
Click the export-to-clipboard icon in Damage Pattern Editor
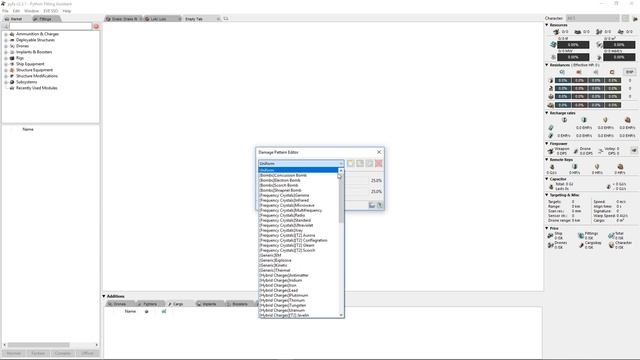(380, 205)
